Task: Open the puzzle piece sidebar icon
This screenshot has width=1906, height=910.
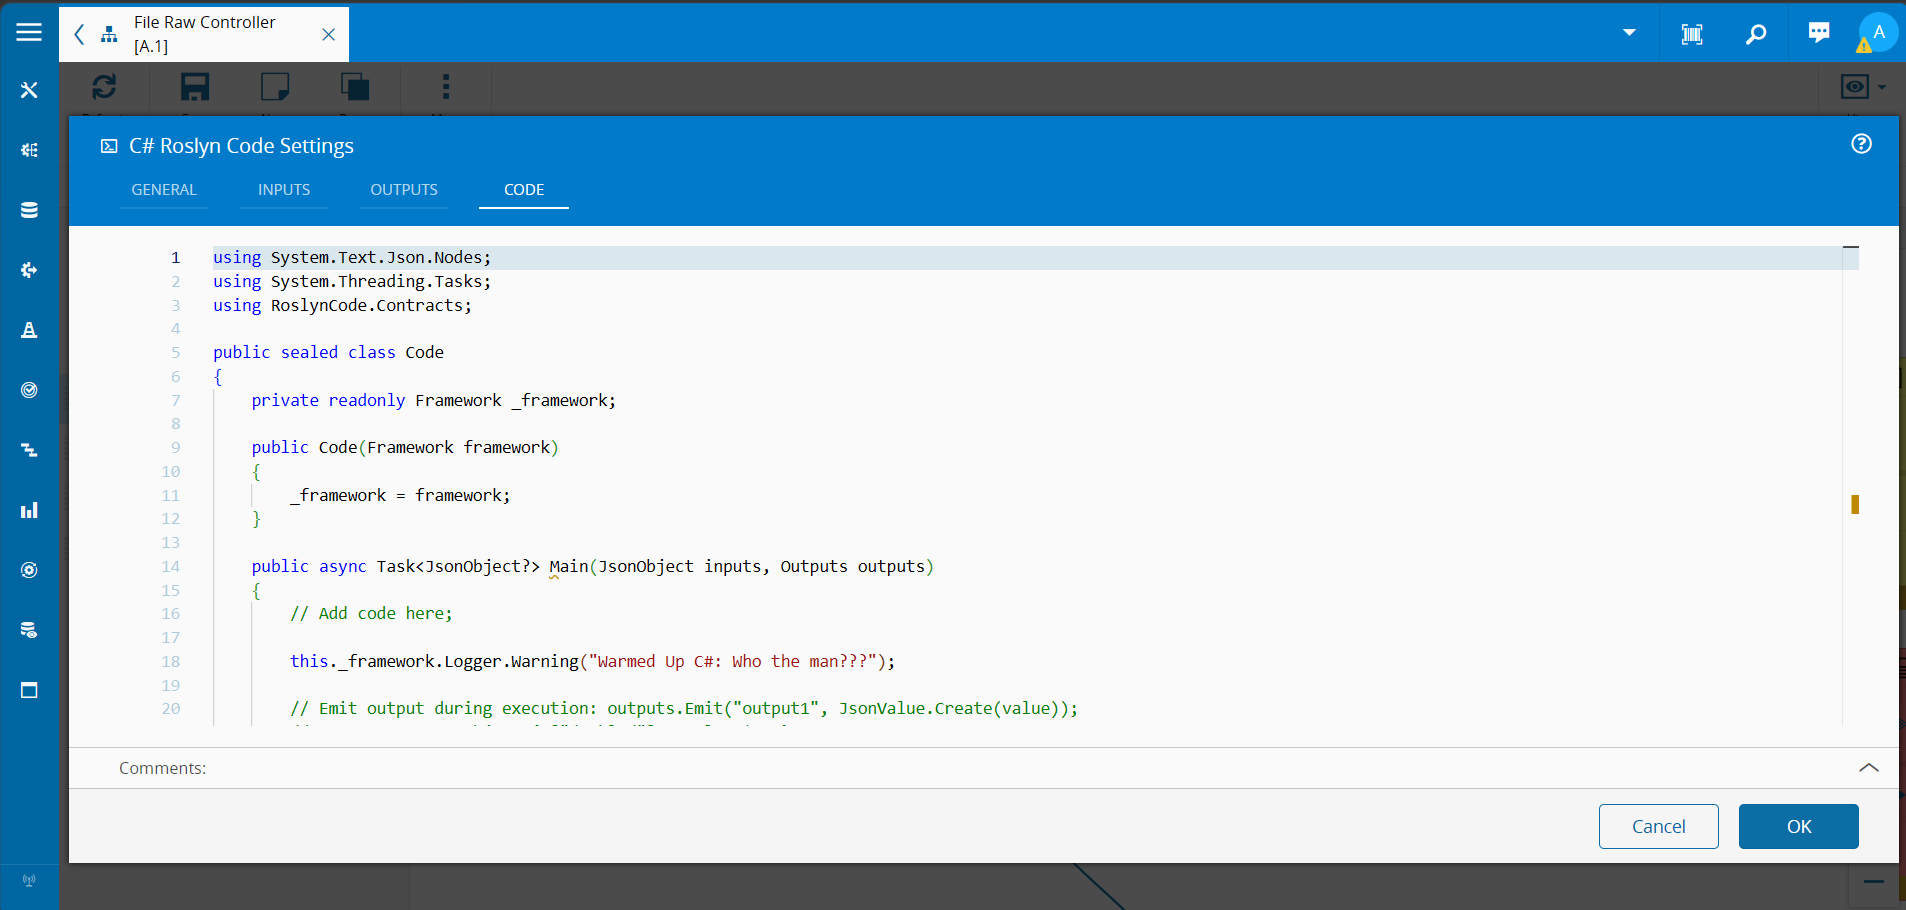Action: 29,270
